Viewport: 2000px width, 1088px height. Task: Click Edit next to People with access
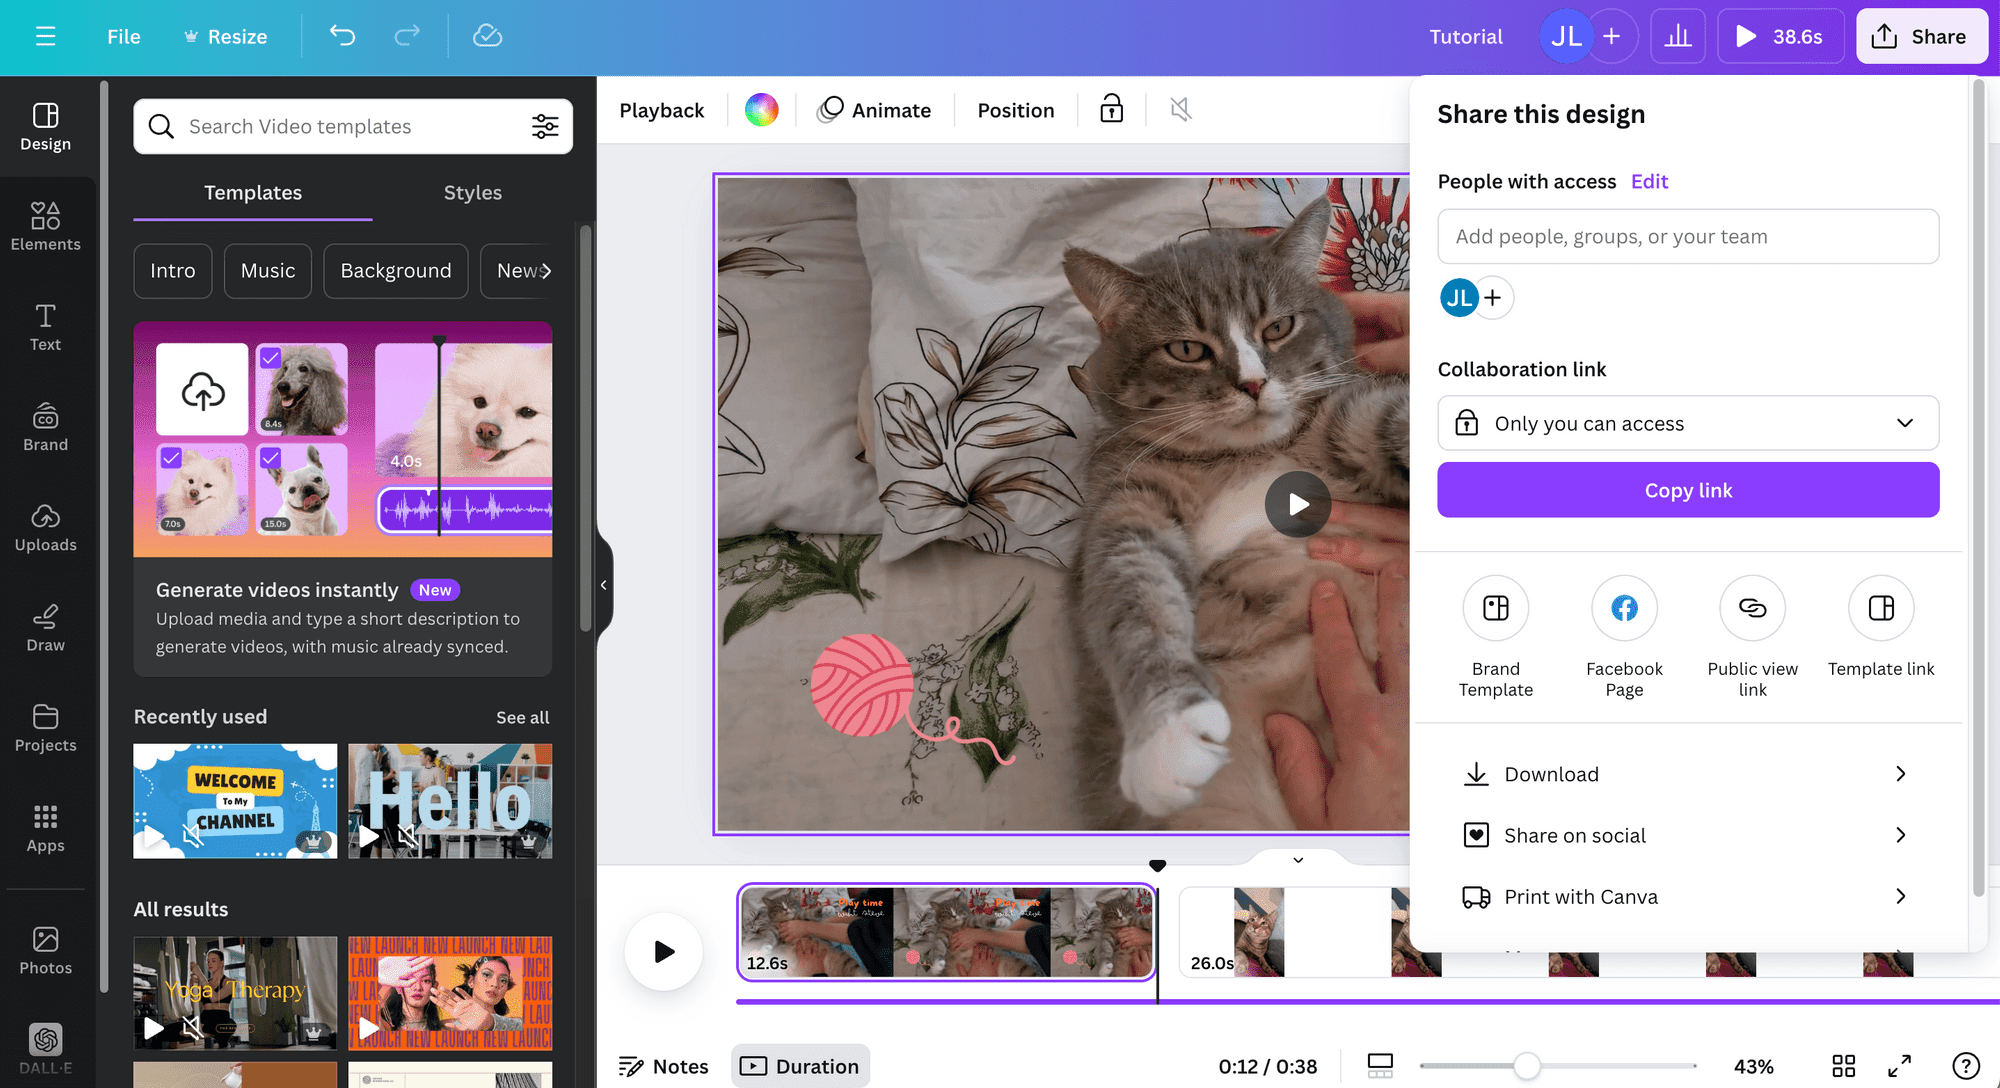click(1648, 181)
